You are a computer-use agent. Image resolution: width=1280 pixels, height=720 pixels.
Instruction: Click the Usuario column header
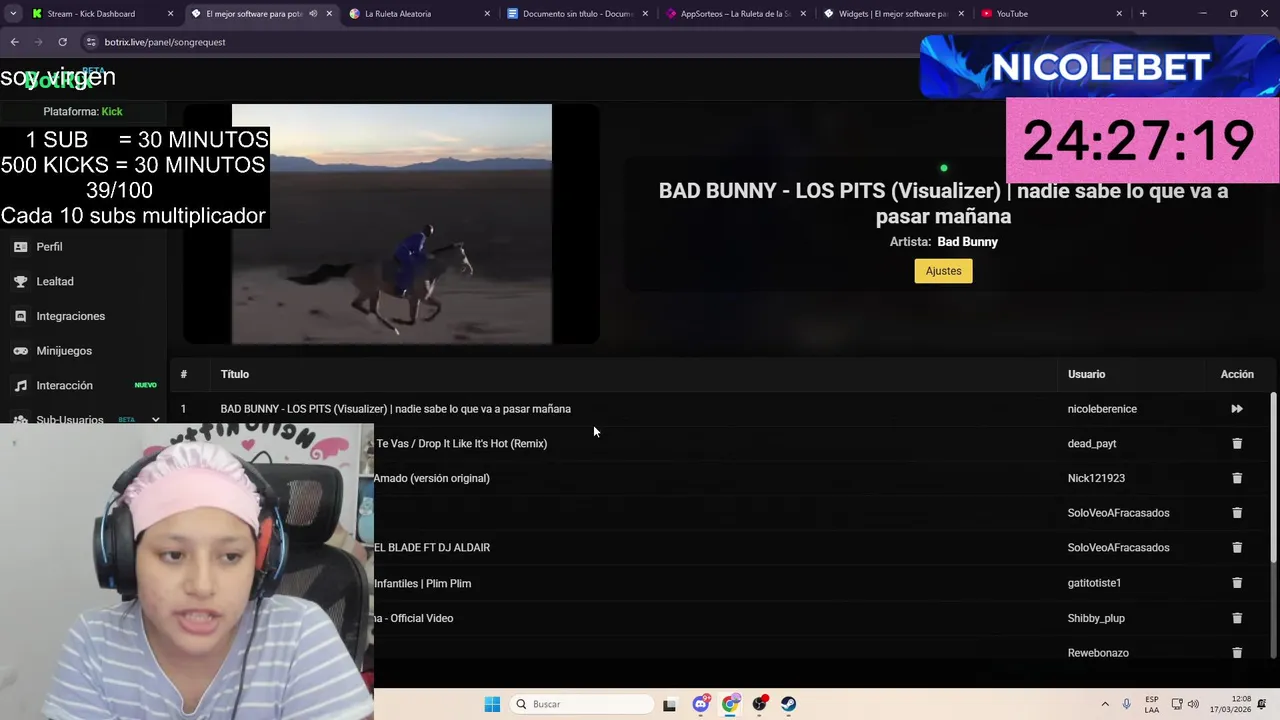coord(1086,374)
